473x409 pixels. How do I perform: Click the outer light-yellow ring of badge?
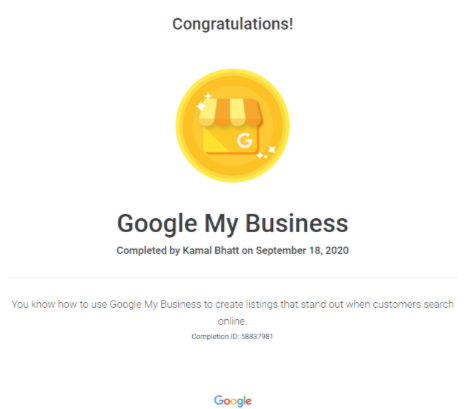178,126
